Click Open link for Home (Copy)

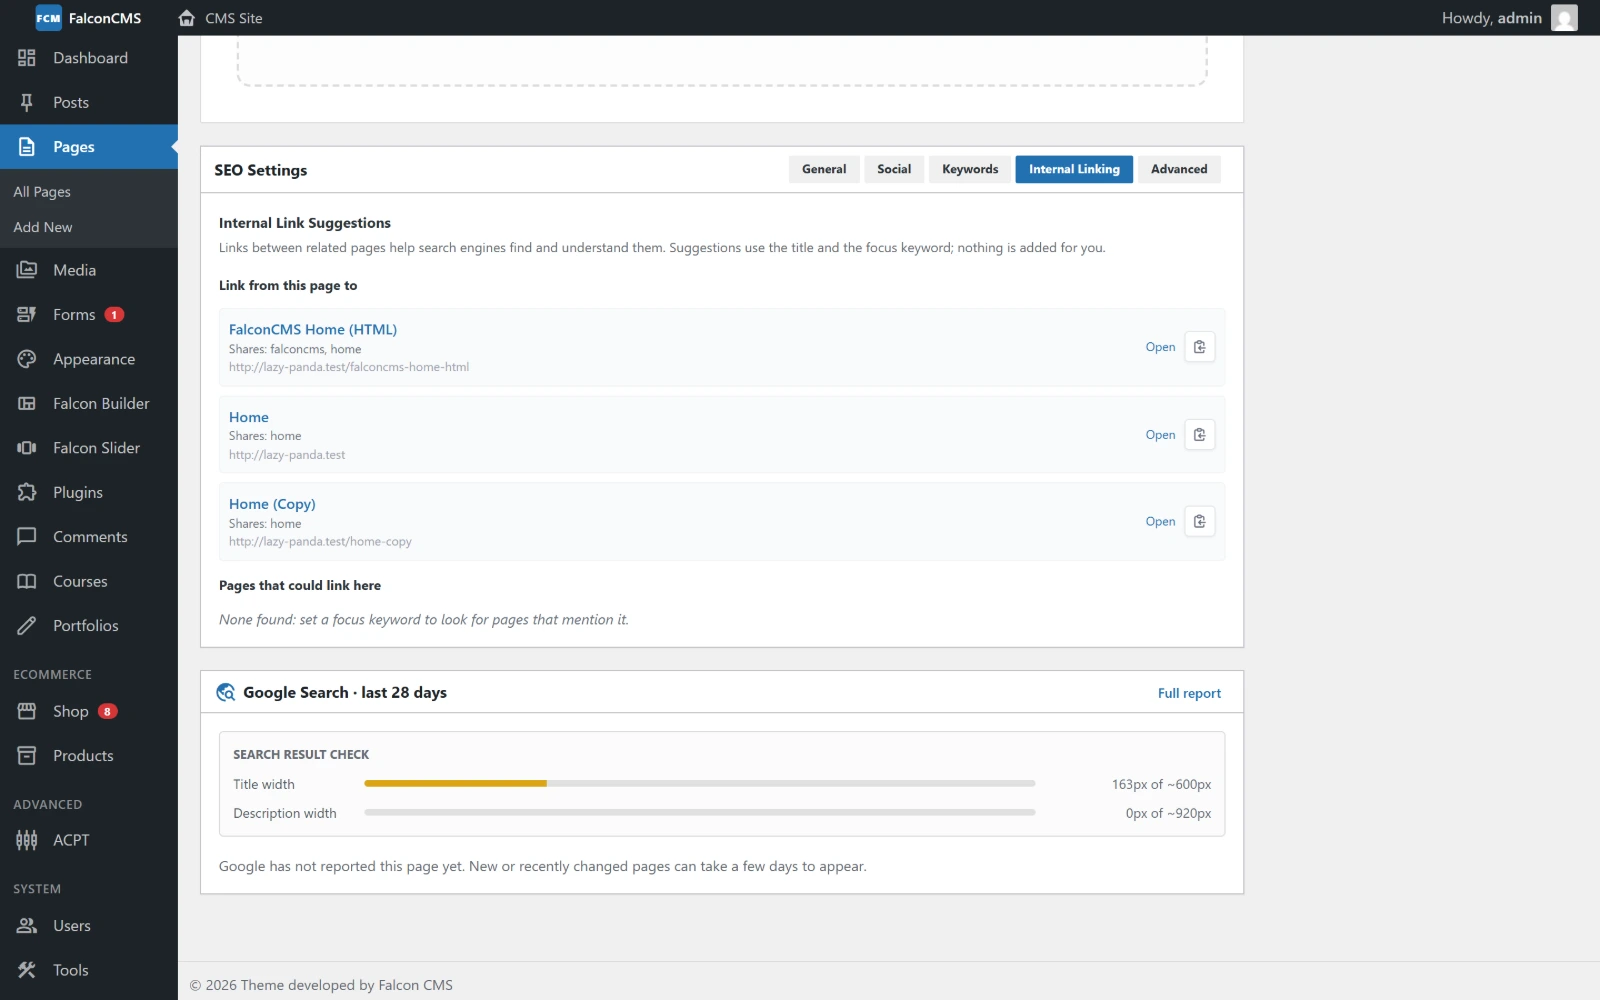pyautogui.click(x=1160, y=522)
